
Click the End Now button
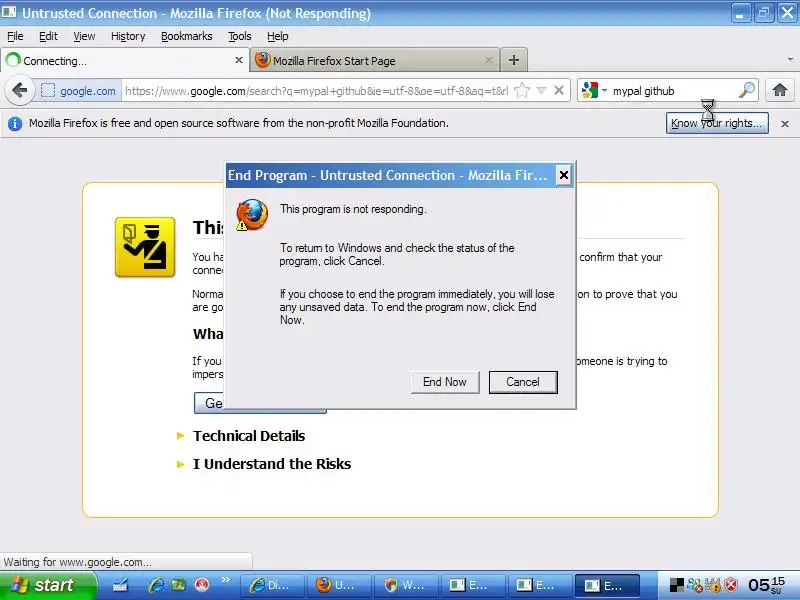coord(444,382)
